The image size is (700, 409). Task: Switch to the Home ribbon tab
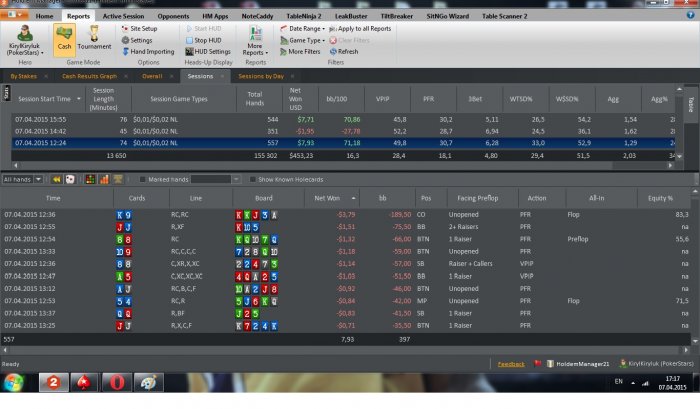tap(44, 16)
